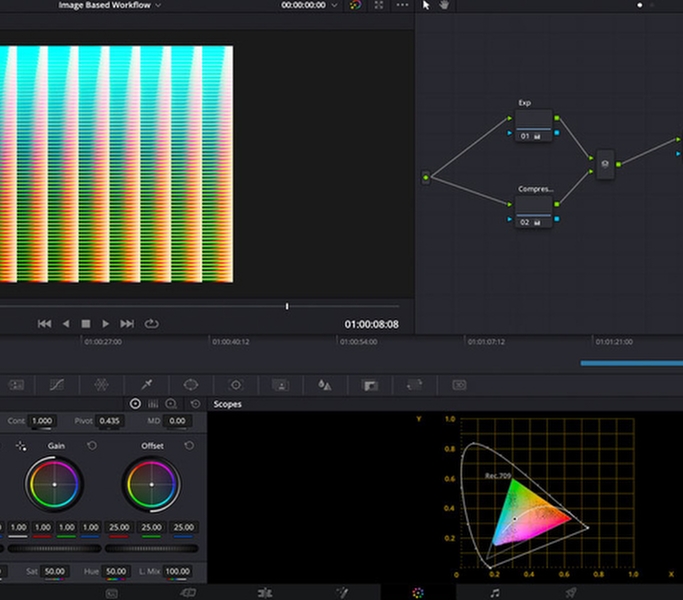The image size is (683, 600).
Task: Open the Tracker palette
Action: click(236, 384)
